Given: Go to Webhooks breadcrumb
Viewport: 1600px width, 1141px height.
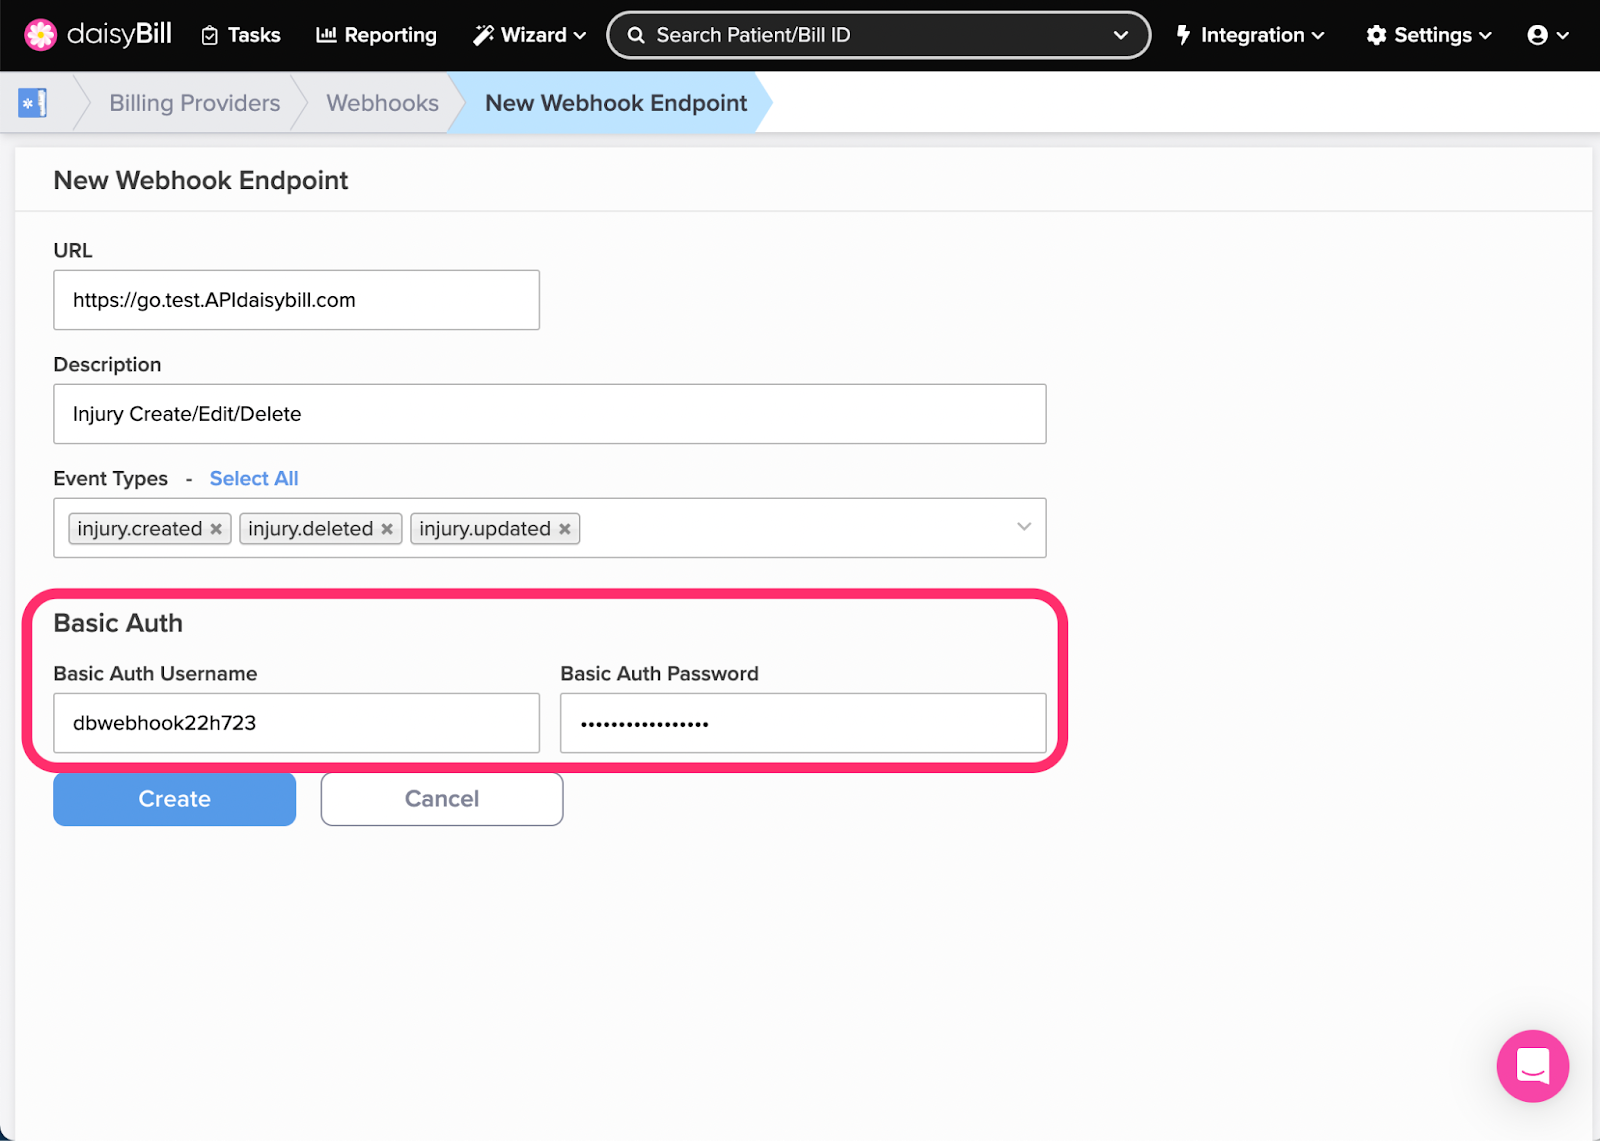Looking at the screenshot, I should pos(382,103).
